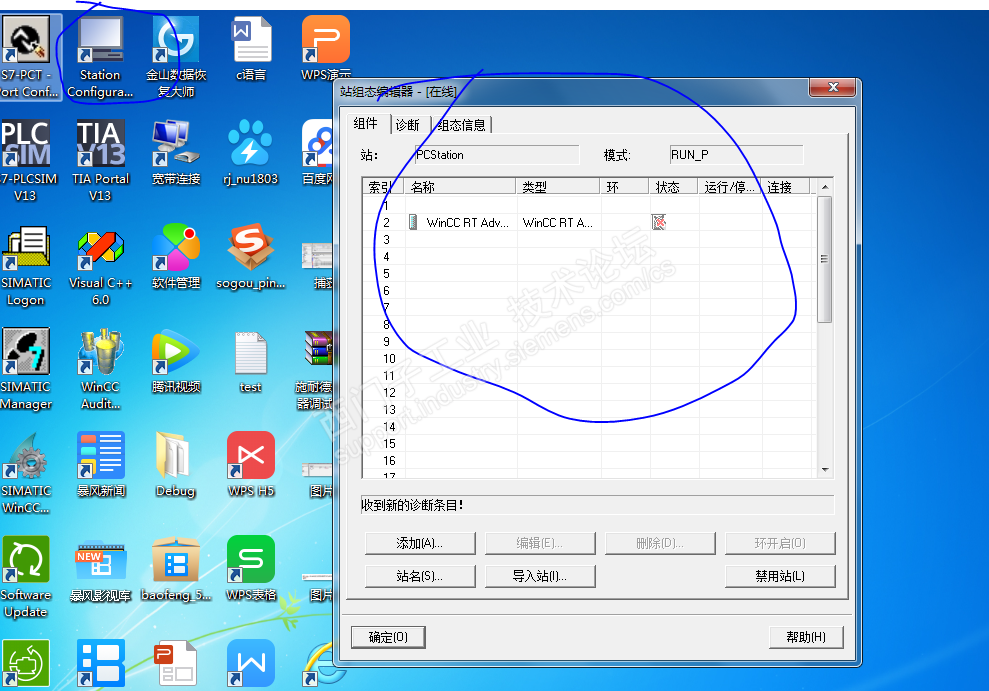Open the rj_nu1803 paw icon
989x691 pixels.
[x=251, y=153]
